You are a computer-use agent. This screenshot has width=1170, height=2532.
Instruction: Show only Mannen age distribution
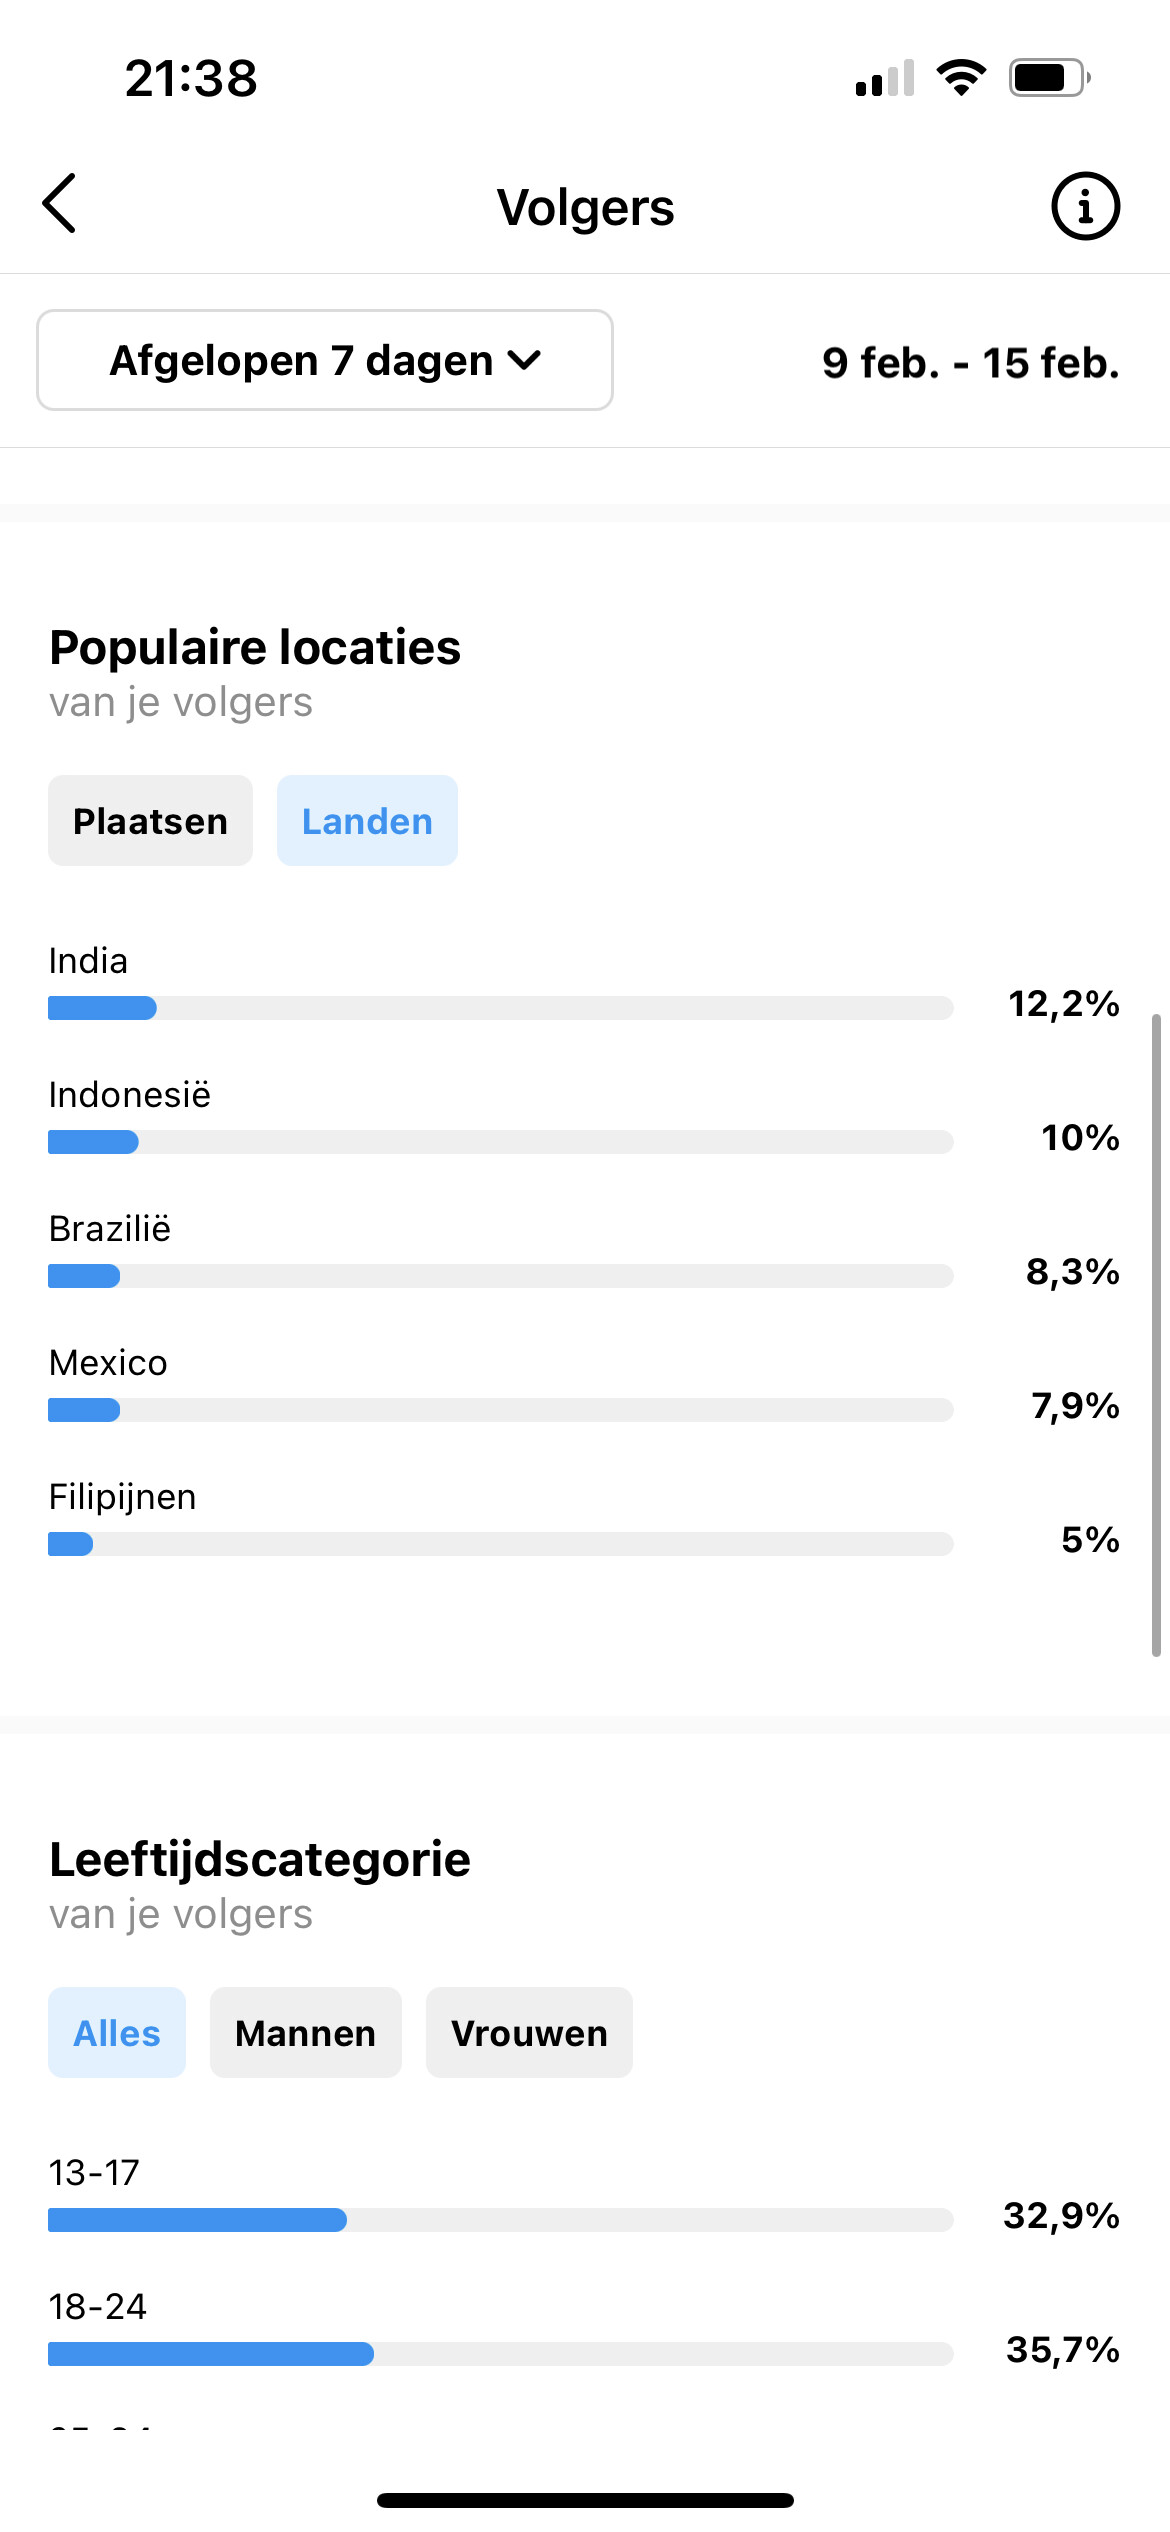tap(305, 2032)
